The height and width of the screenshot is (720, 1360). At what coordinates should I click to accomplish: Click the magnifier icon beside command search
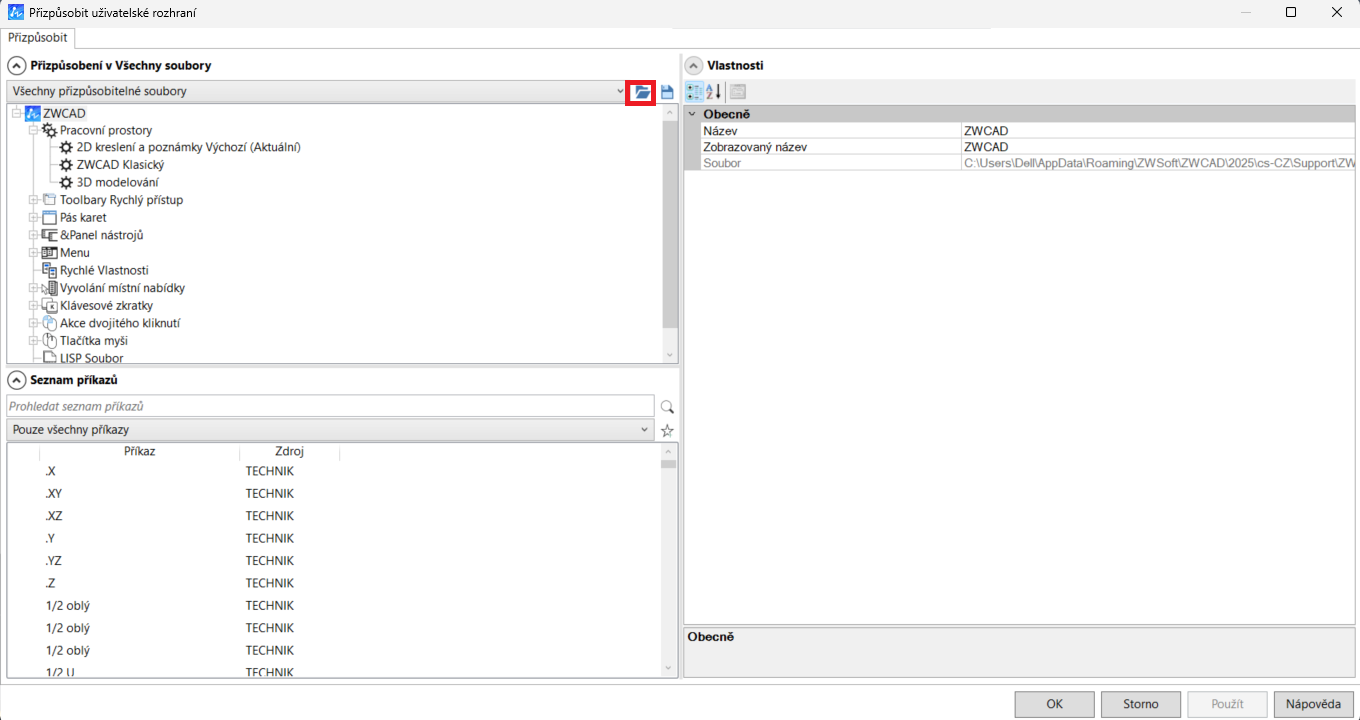click(667, 407)
